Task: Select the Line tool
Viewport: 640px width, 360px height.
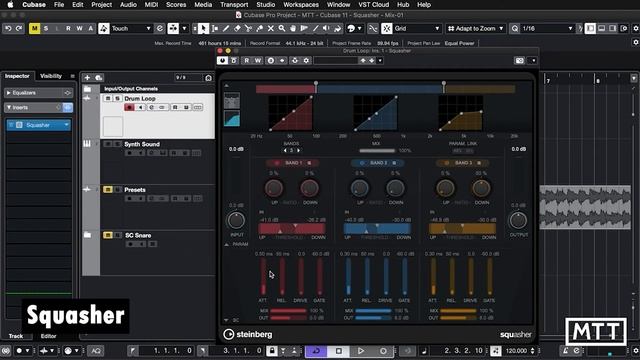Action: (x=315, y=29)
